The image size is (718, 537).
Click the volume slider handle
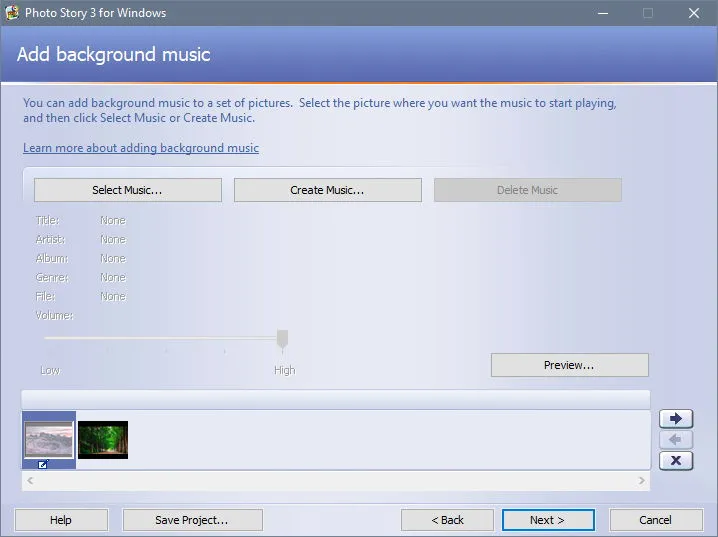click(283, 340)
